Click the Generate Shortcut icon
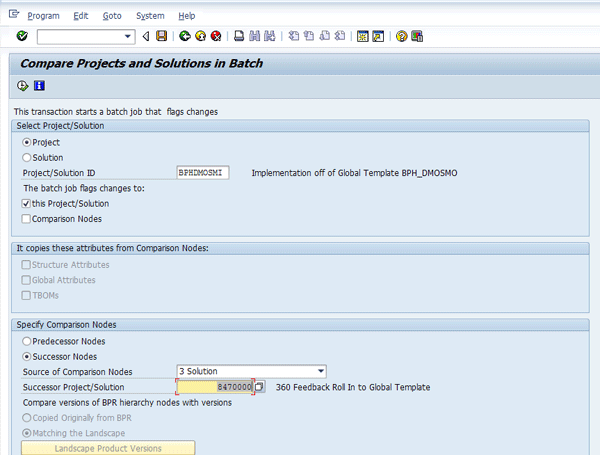This screenshot has width=600, height=455. [x=378, y=36]
